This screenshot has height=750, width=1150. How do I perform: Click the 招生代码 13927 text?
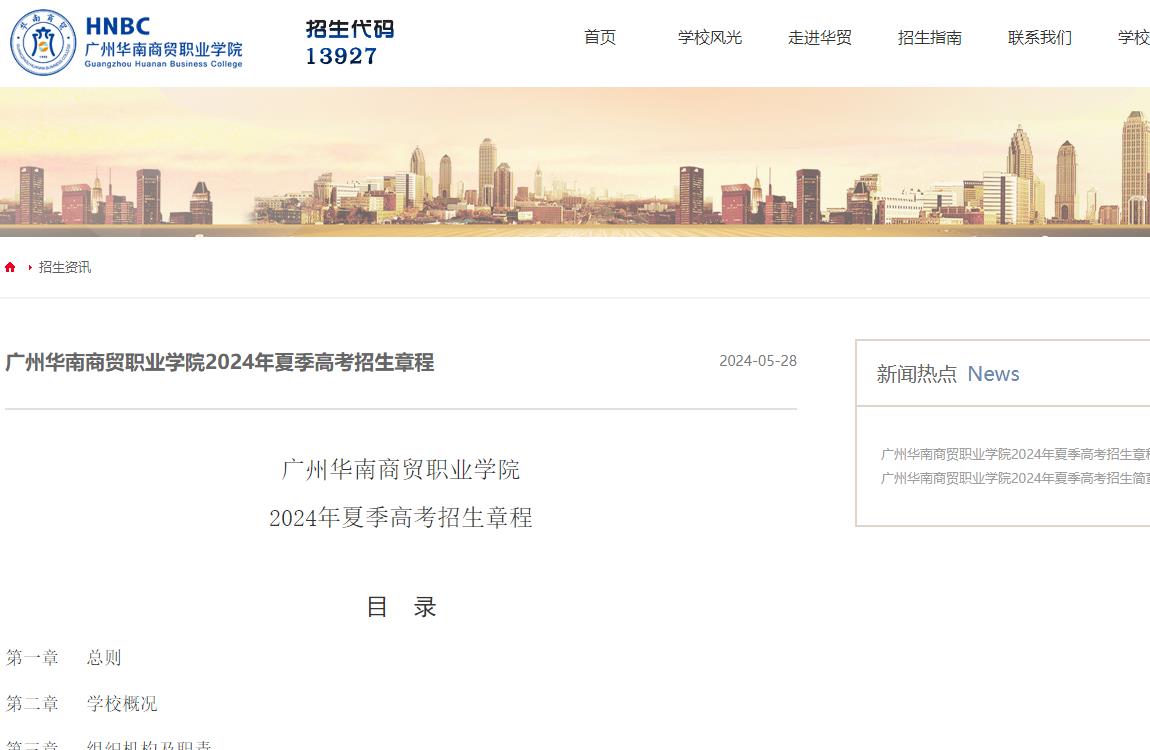(350, 43)
